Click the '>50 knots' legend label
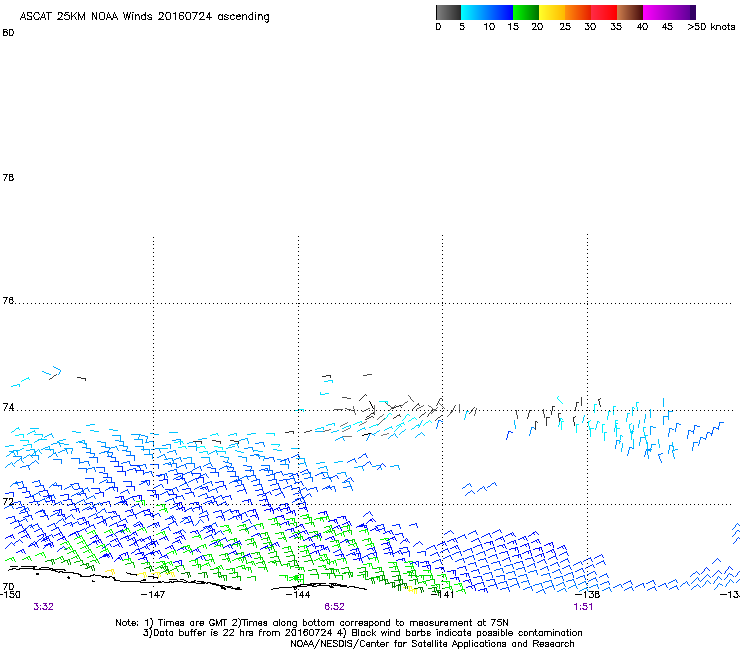Screen dimensions: 740x650 tap(711, 27)
